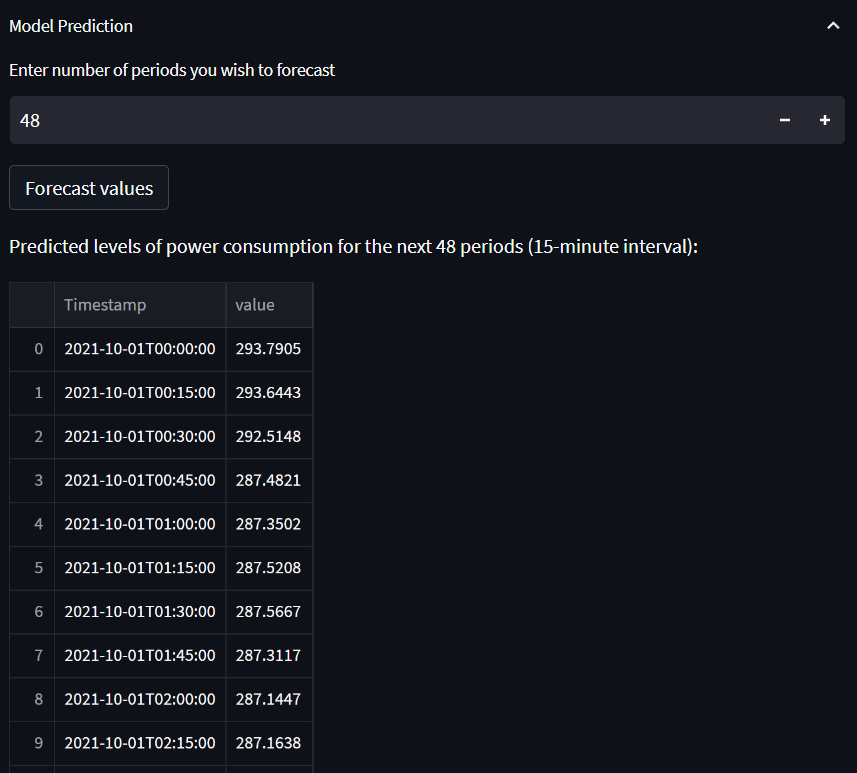Click the minus icon to decrease periods

pos(784,120)
